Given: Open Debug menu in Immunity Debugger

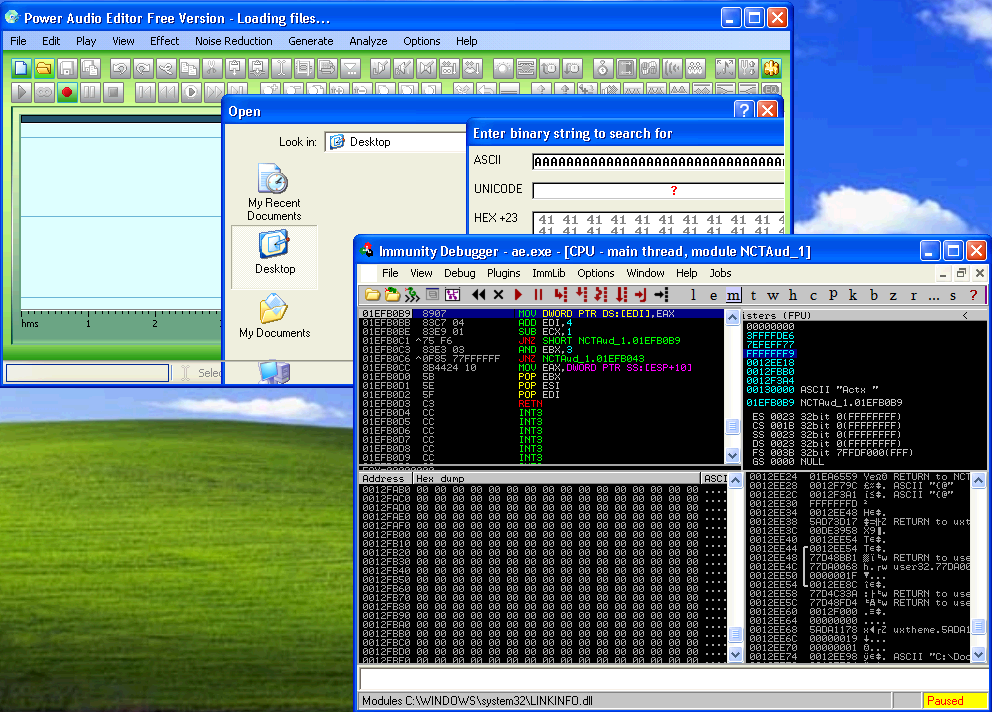Looking at the screenshot, I should tap(459, 273).
